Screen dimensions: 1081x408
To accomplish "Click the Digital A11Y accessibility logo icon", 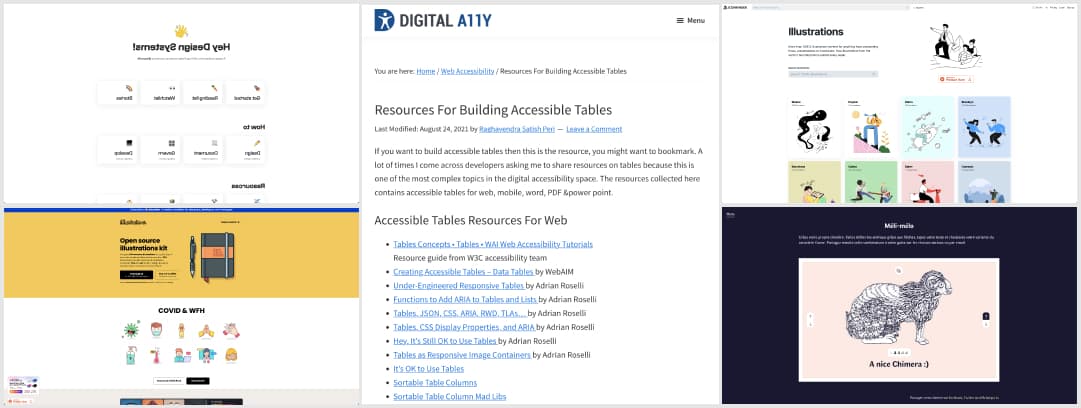I will 384,20.
